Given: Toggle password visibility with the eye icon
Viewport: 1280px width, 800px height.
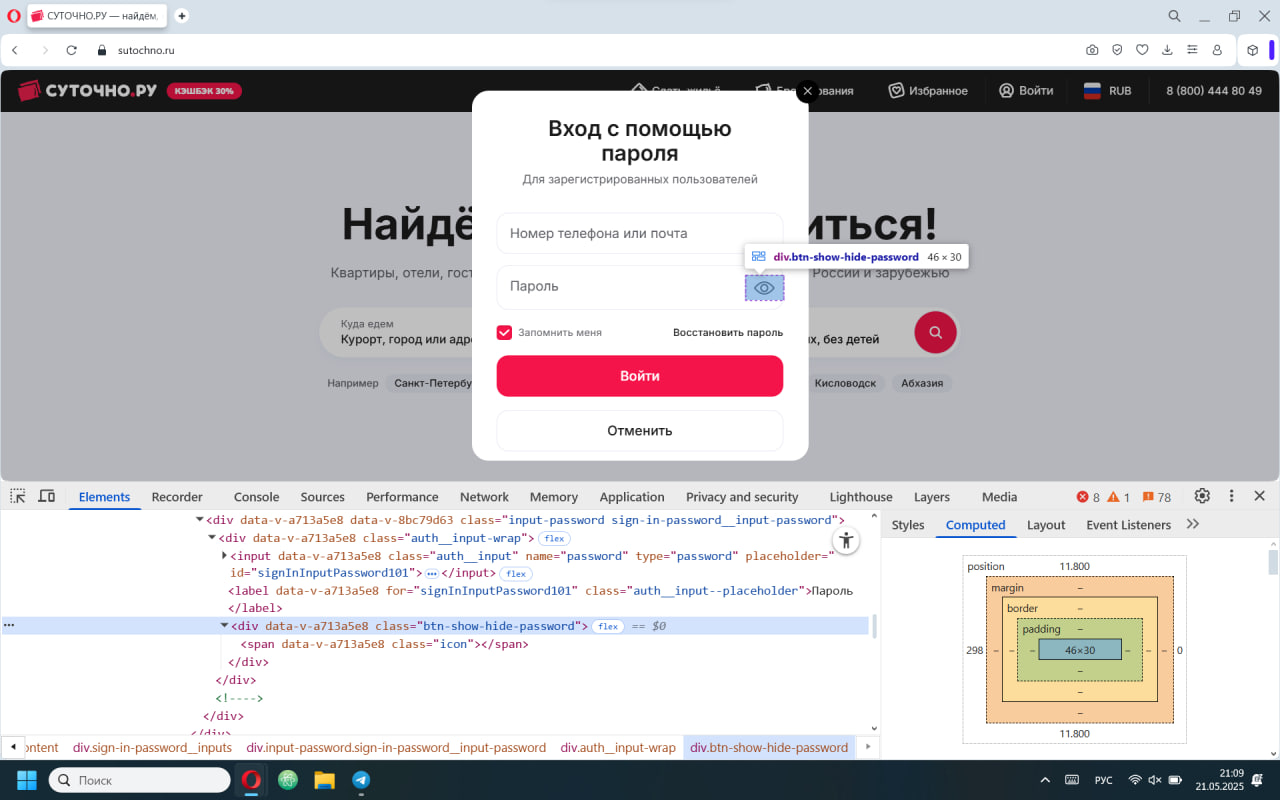Looking at the screenshot, I should 764,287.
